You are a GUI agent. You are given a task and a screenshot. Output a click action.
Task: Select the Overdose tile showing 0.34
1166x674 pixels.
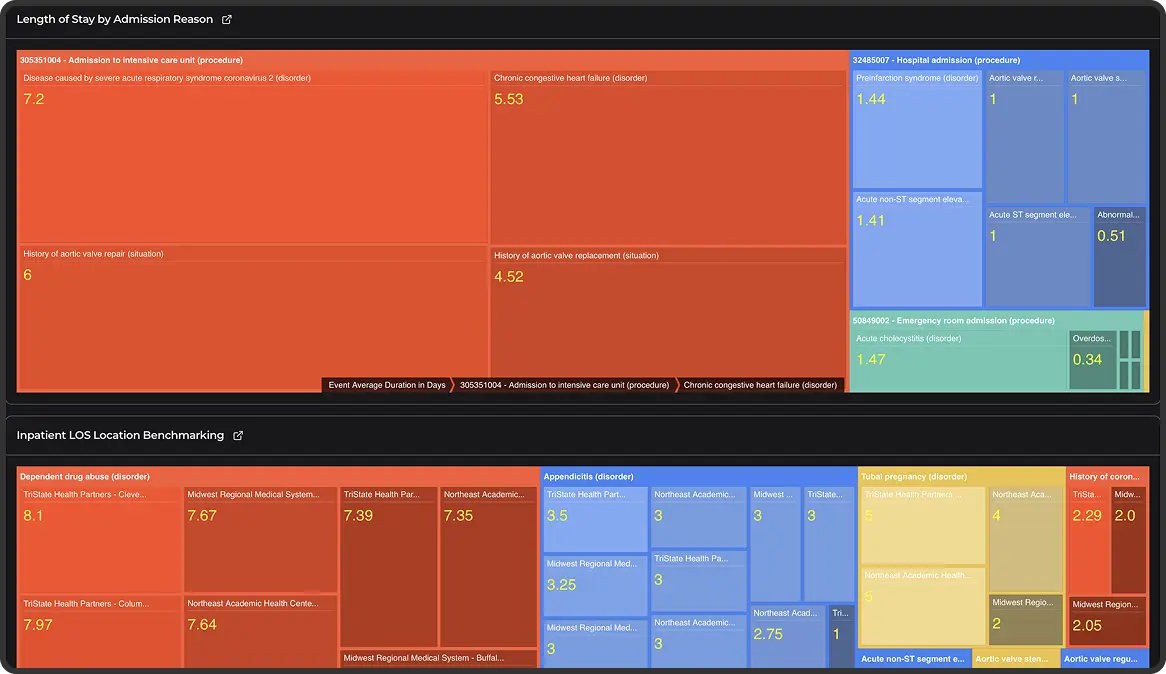[x=1092, y=361]
